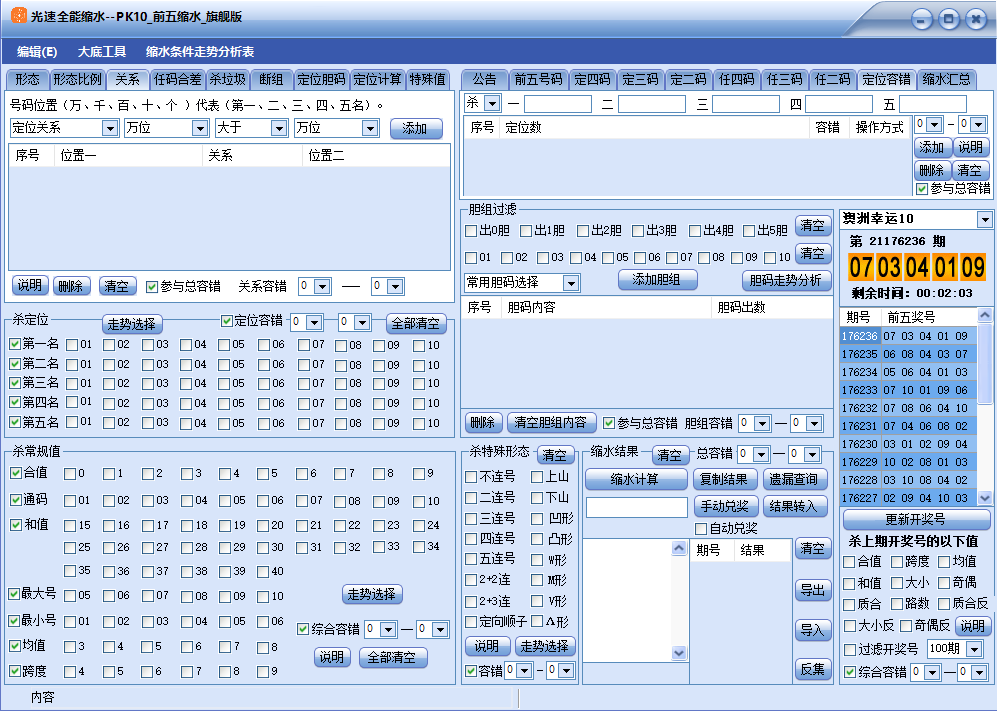The height and width of the screenshot is (711, 997).
Task: Check the 出0胆 checkbox
Action: (x=471, y=231)
